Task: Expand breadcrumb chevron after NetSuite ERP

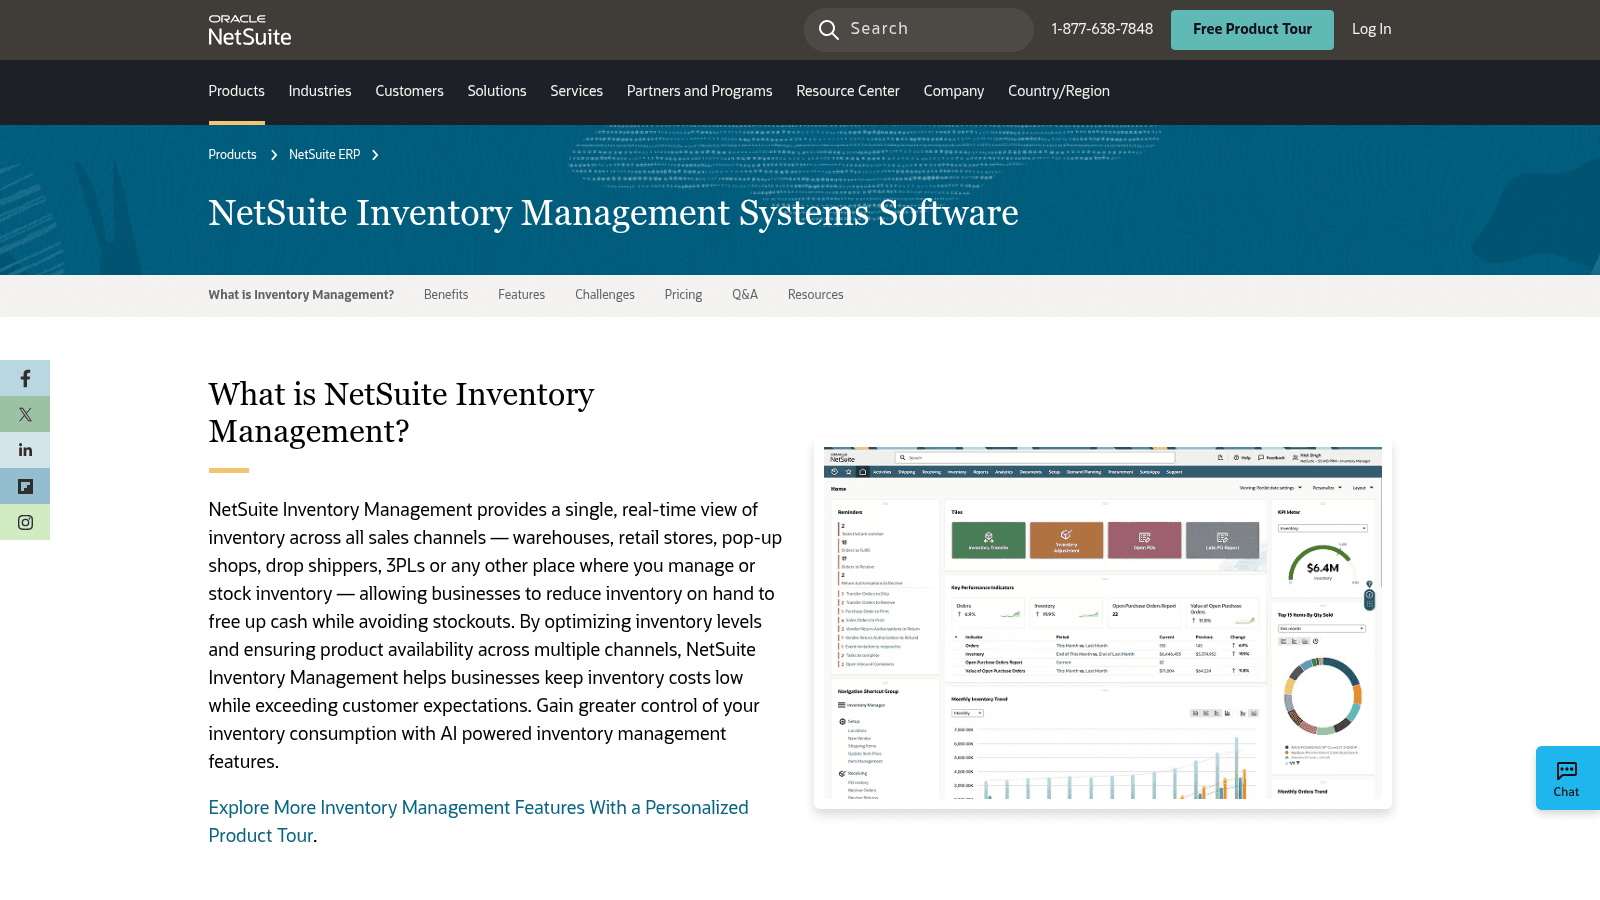Action: click(x=375, y=155)
